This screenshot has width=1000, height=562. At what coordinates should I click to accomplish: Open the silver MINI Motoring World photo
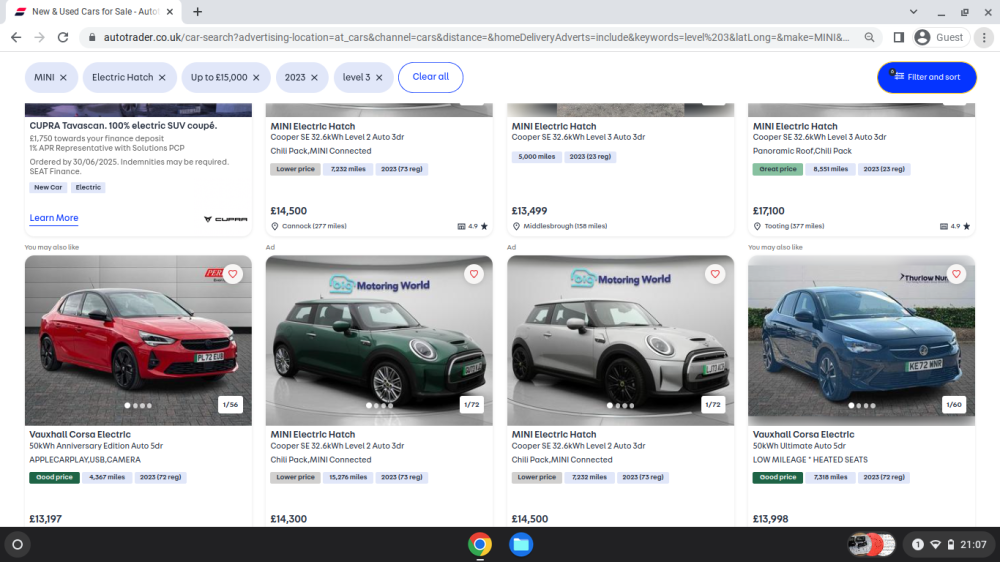coord(621,341)
